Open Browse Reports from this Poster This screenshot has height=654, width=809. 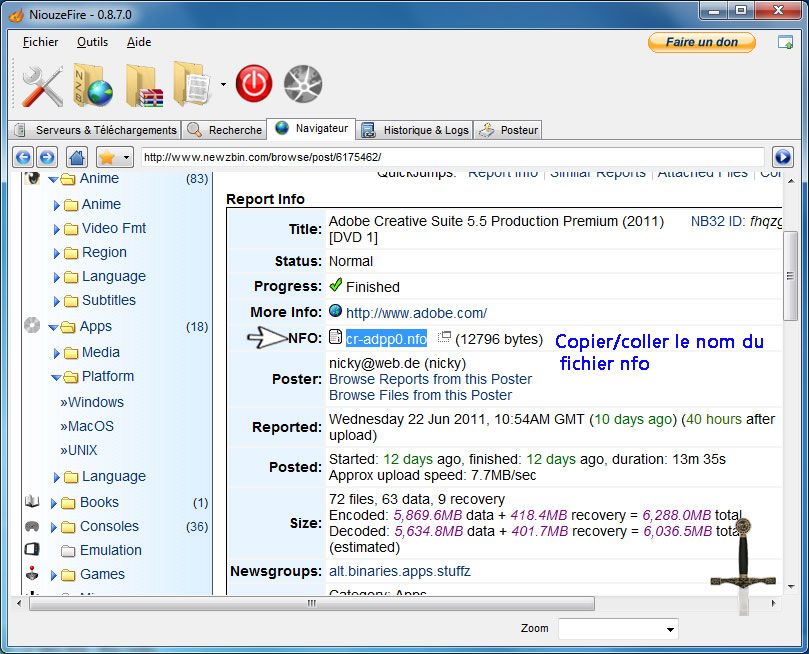pyautogui.click(x=430, y=379)
